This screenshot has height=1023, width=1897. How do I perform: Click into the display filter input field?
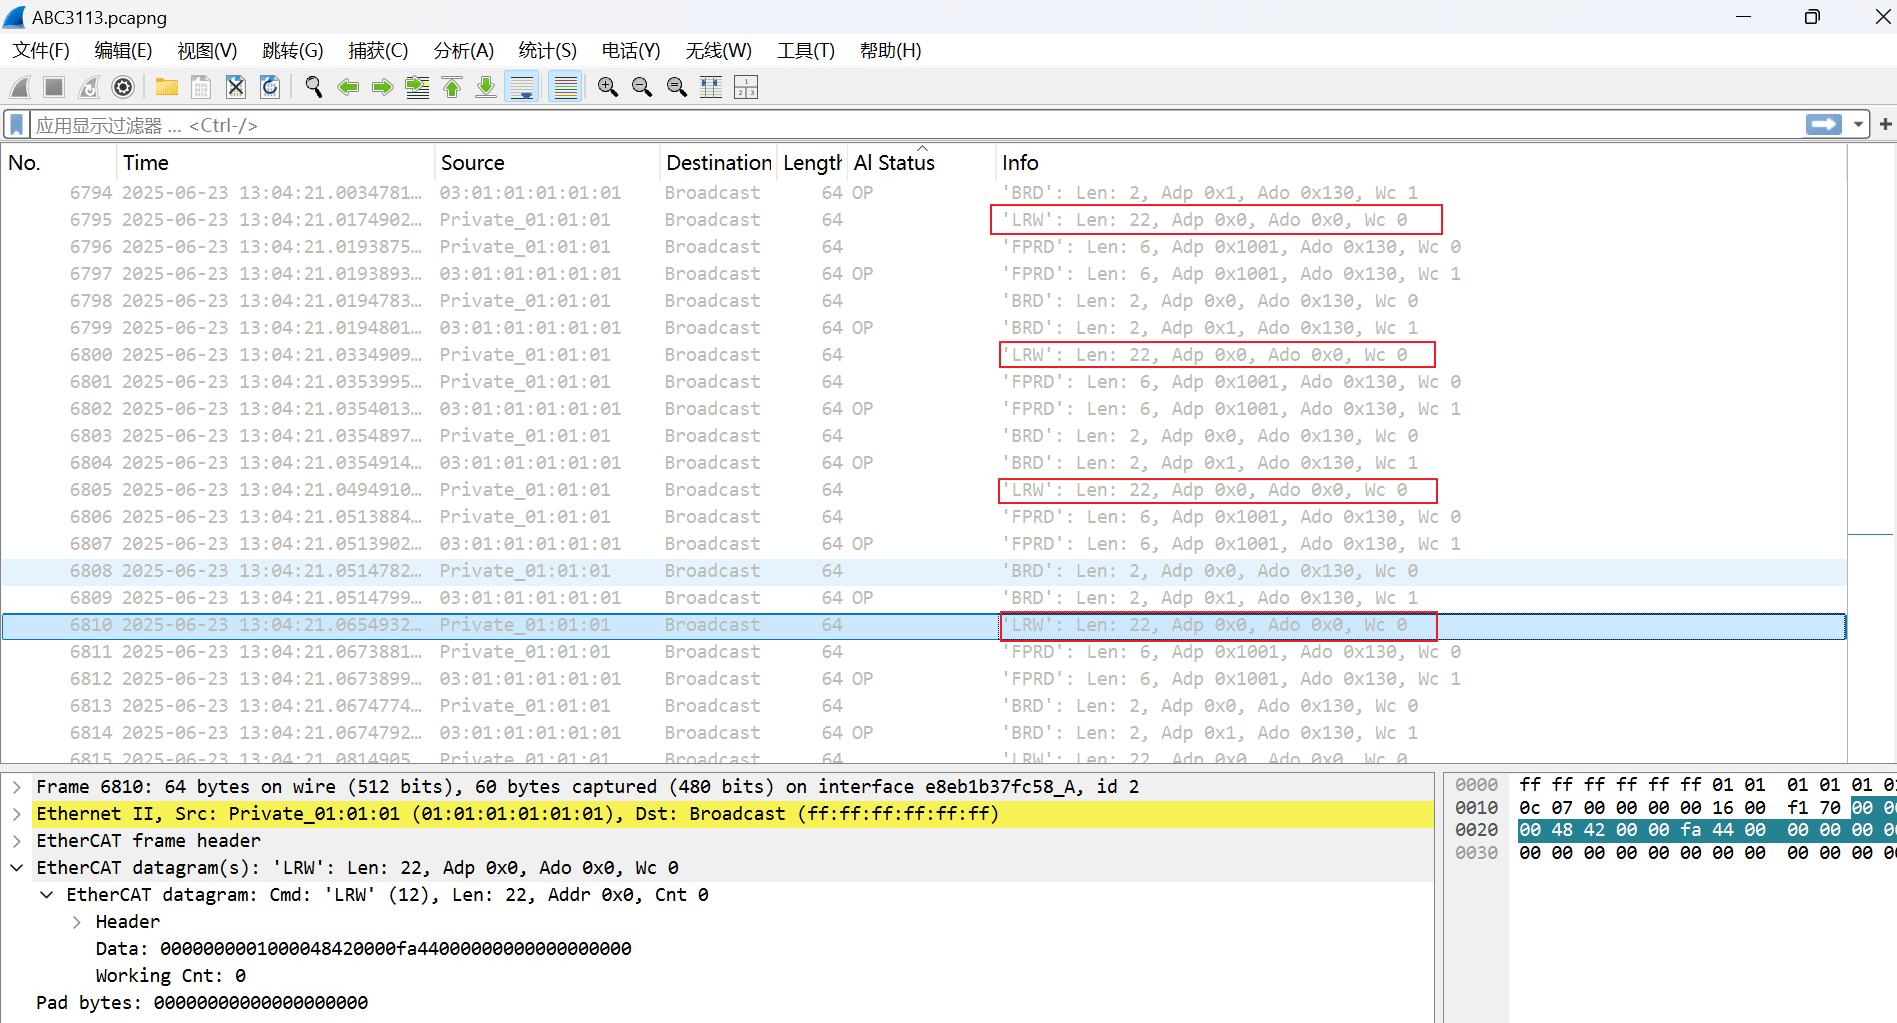tap(915, 125)
